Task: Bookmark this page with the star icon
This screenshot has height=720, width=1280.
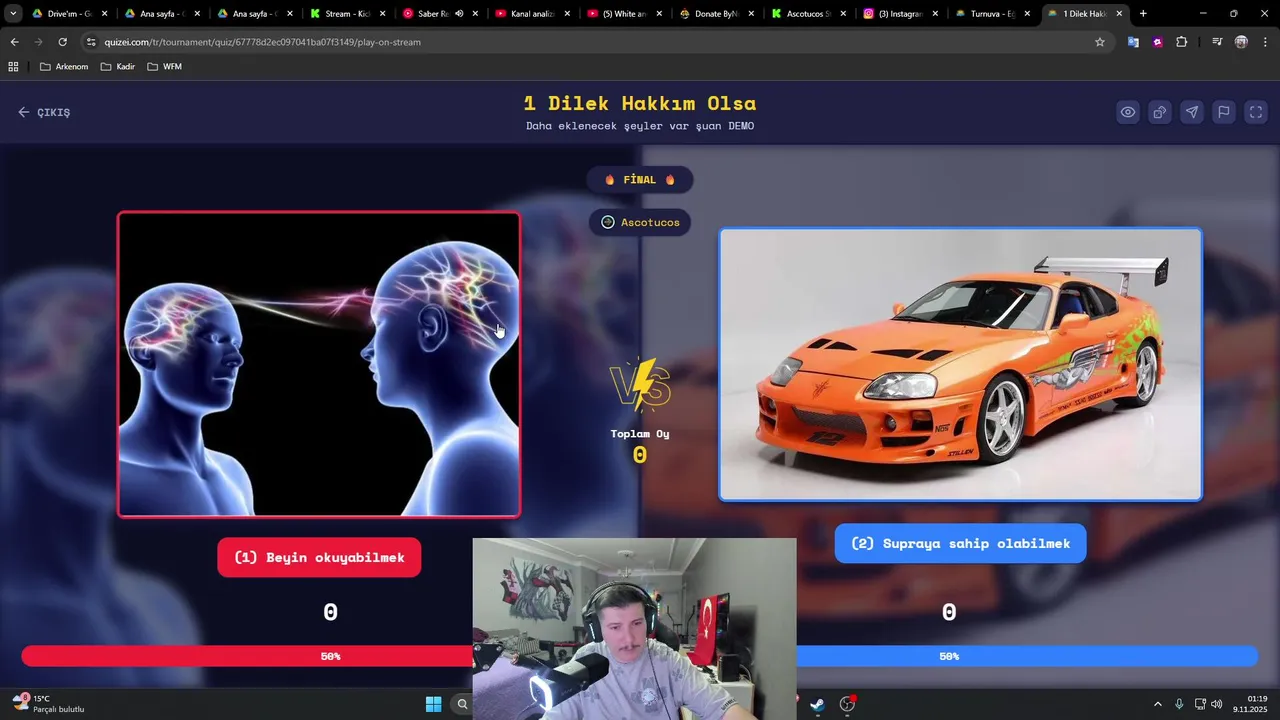Action: [1100, 42]
